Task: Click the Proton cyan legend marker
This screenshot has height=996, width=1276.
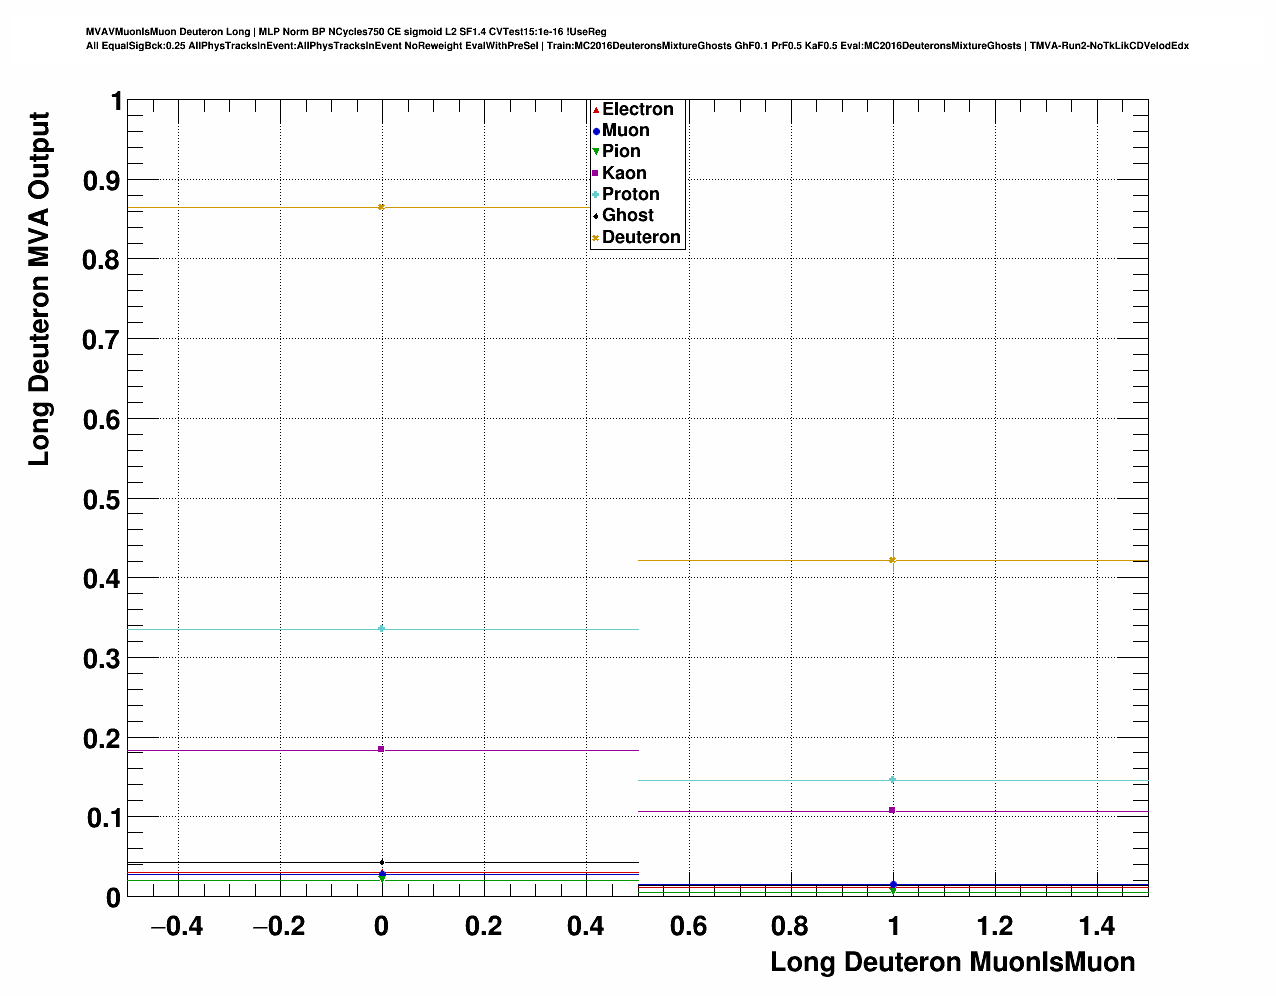Action: [596, 195]
